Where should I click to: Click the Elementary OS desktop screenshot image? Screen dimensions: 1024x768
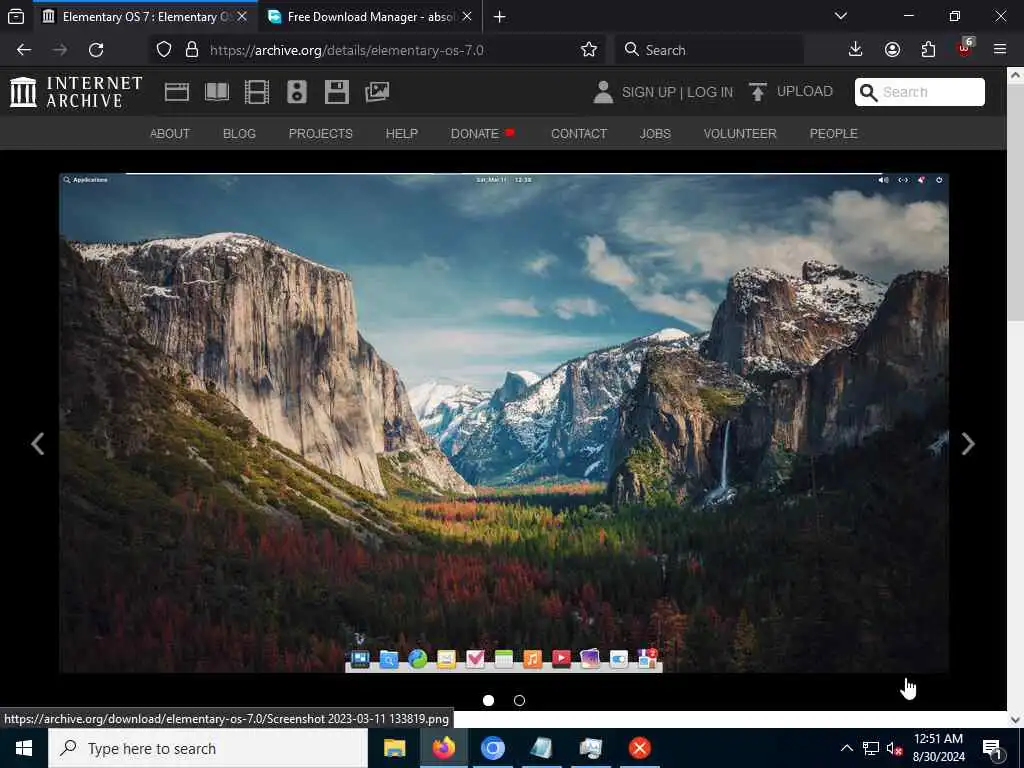click(x=504, y=423)
